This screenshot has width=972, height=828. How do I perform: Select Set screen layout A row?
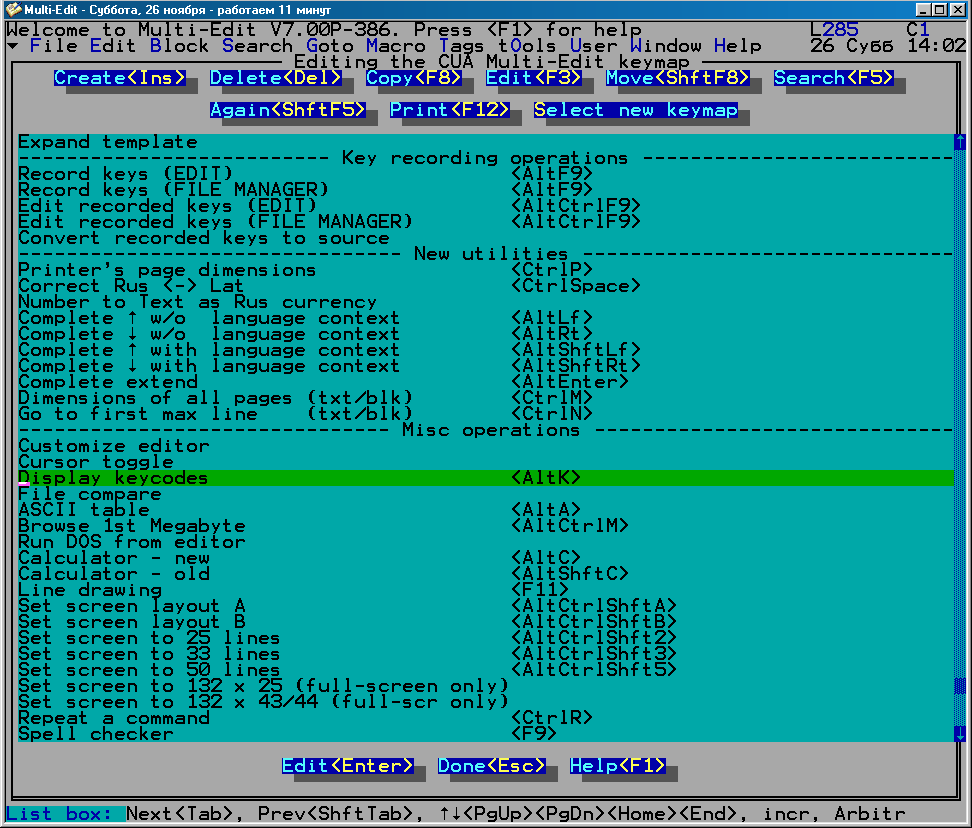pos(486,606)
